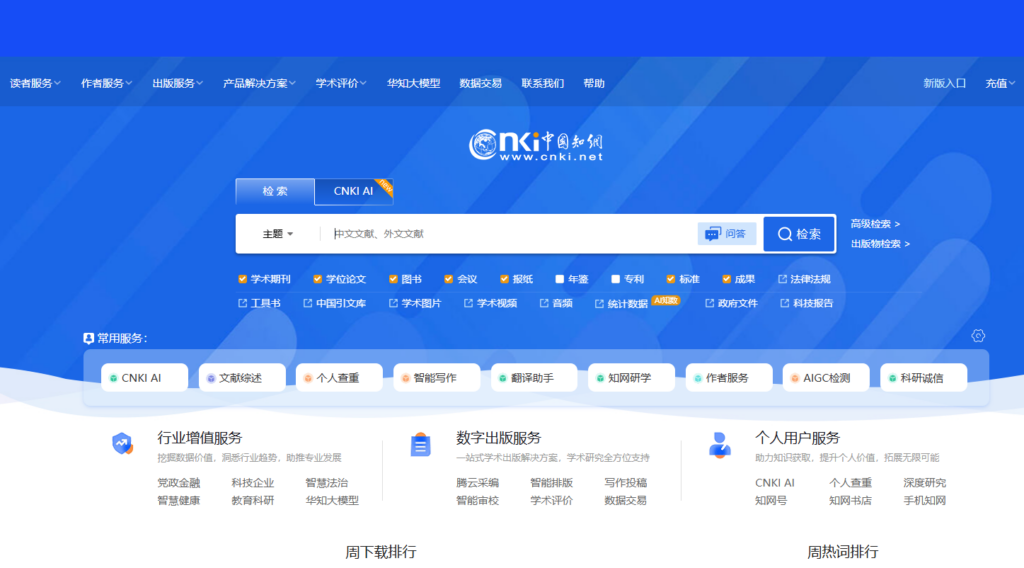Click the blue 检索 search button
Screen dimensions: 1024x568
coord(799,234)
